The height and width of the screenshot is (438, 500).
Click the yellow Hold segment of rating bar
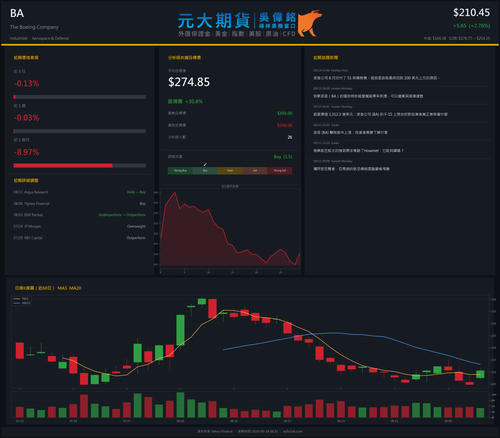coord(230,171)
